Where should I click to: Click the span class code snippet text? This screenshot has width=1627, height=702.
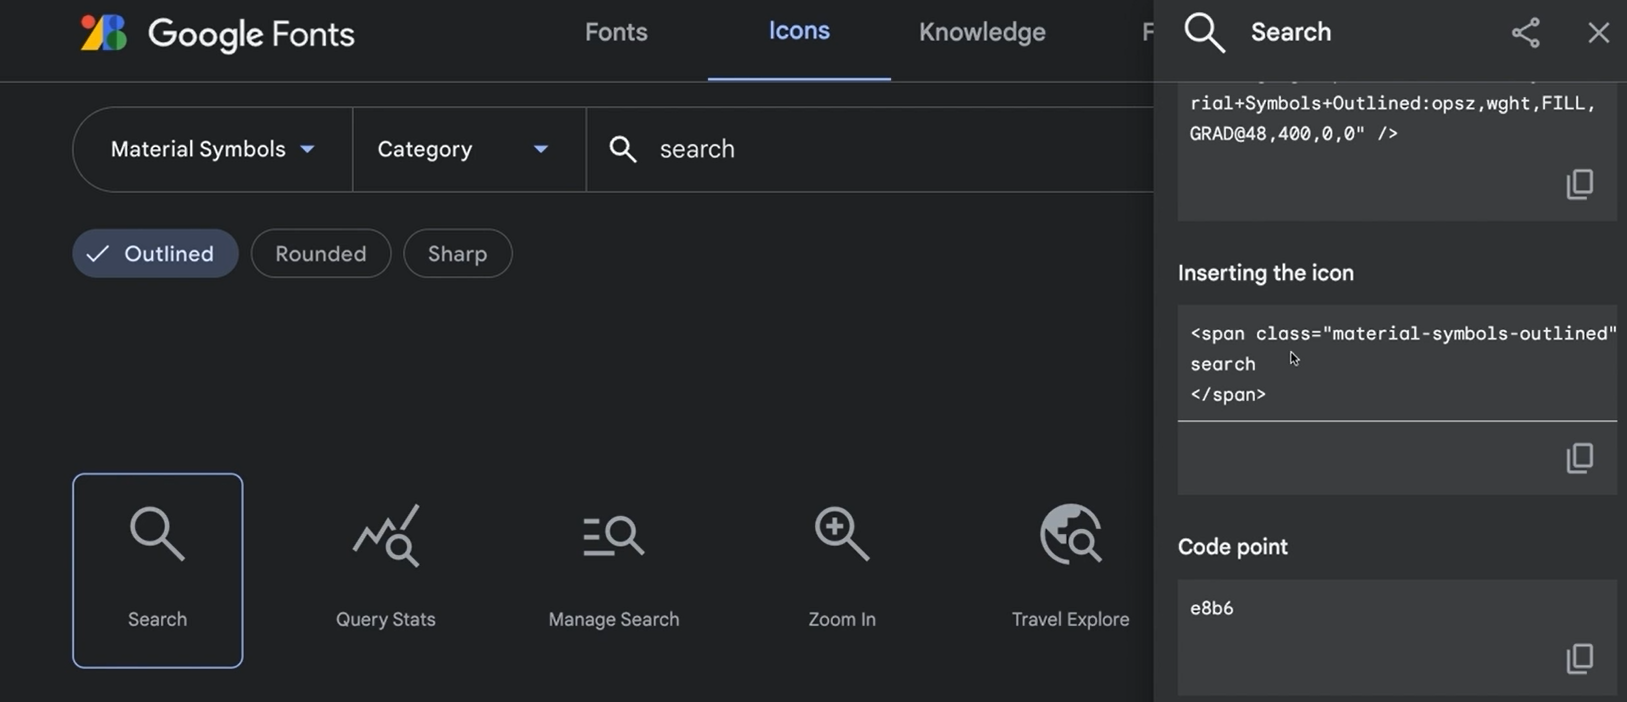tap(1403, 363)
